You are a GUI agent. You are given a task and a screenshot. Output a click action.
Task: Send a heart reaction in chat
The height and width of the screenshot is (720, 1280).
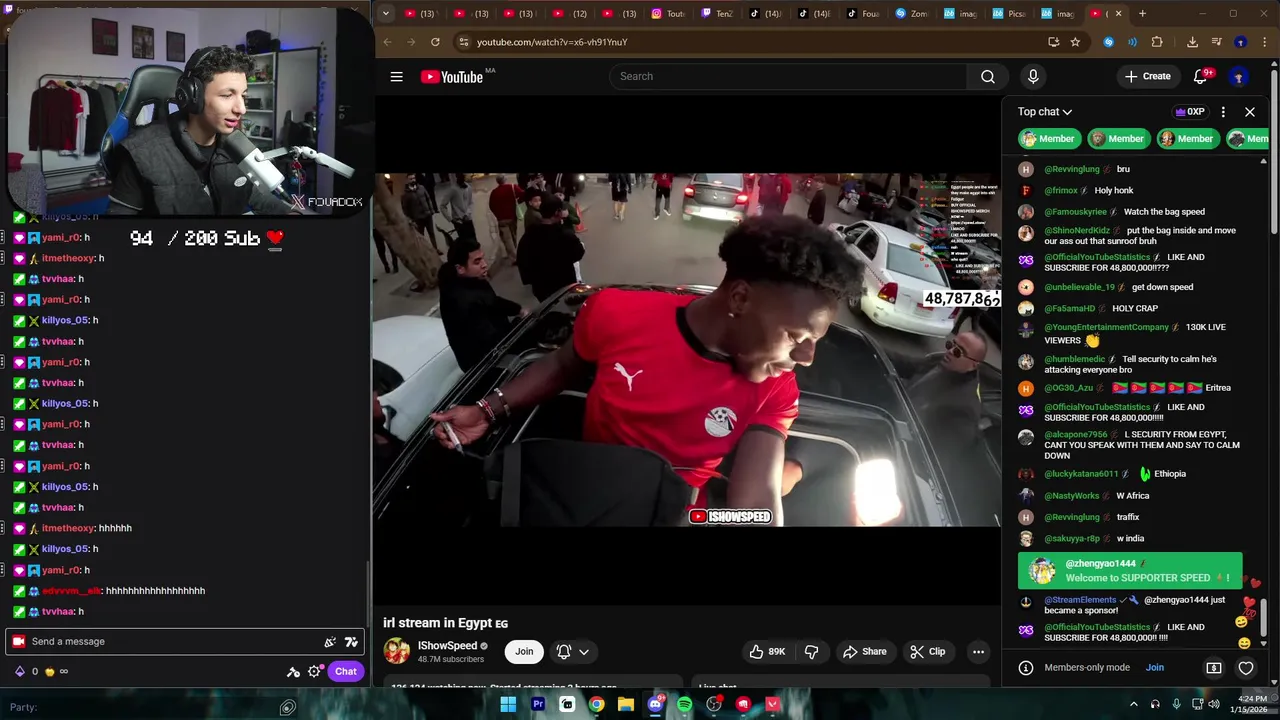(x=1246, y=668)
